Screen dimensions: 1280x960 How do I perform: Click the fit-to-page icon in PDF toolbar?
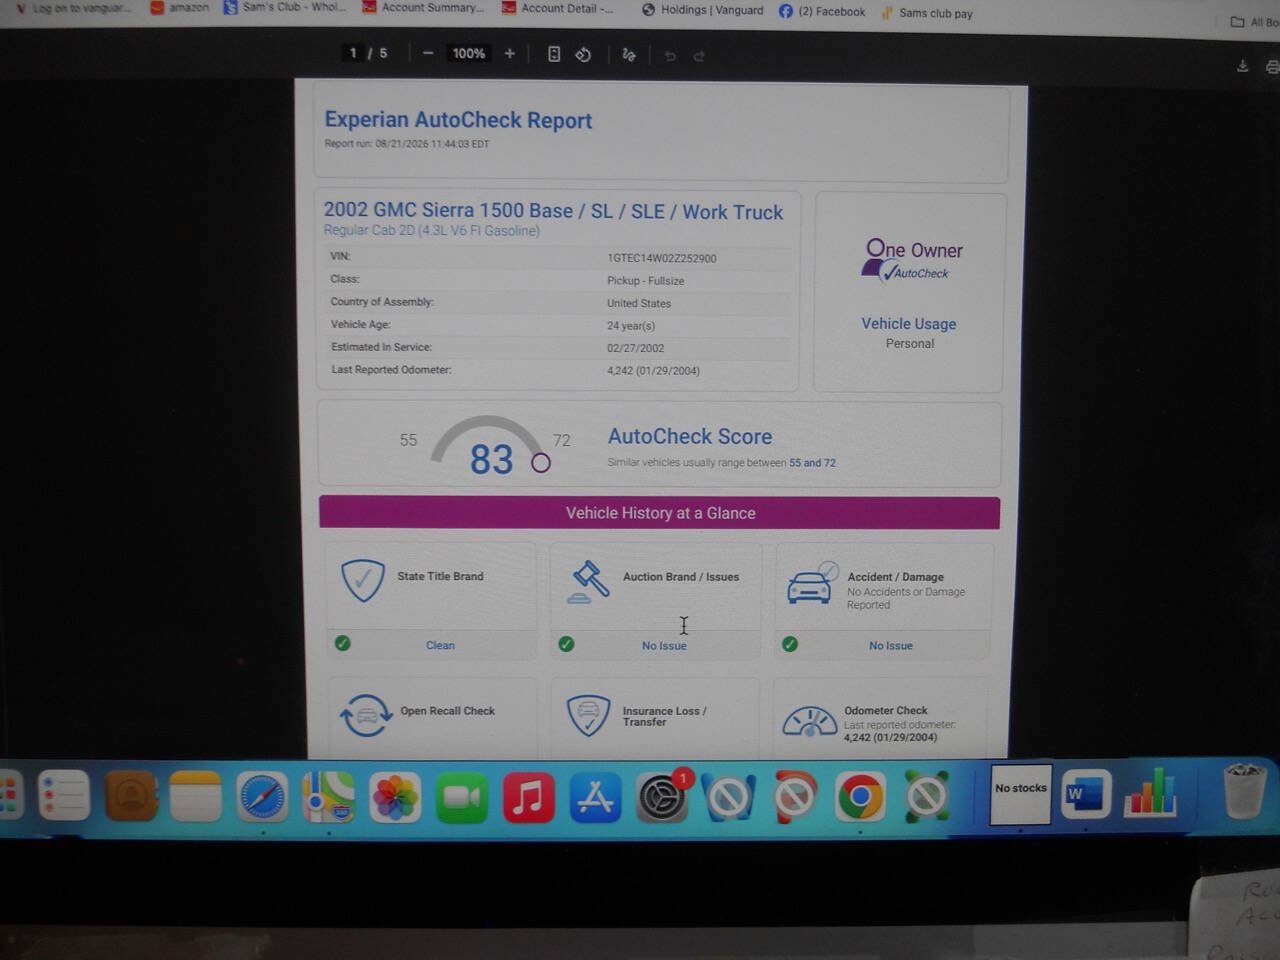tap(554, 54)
